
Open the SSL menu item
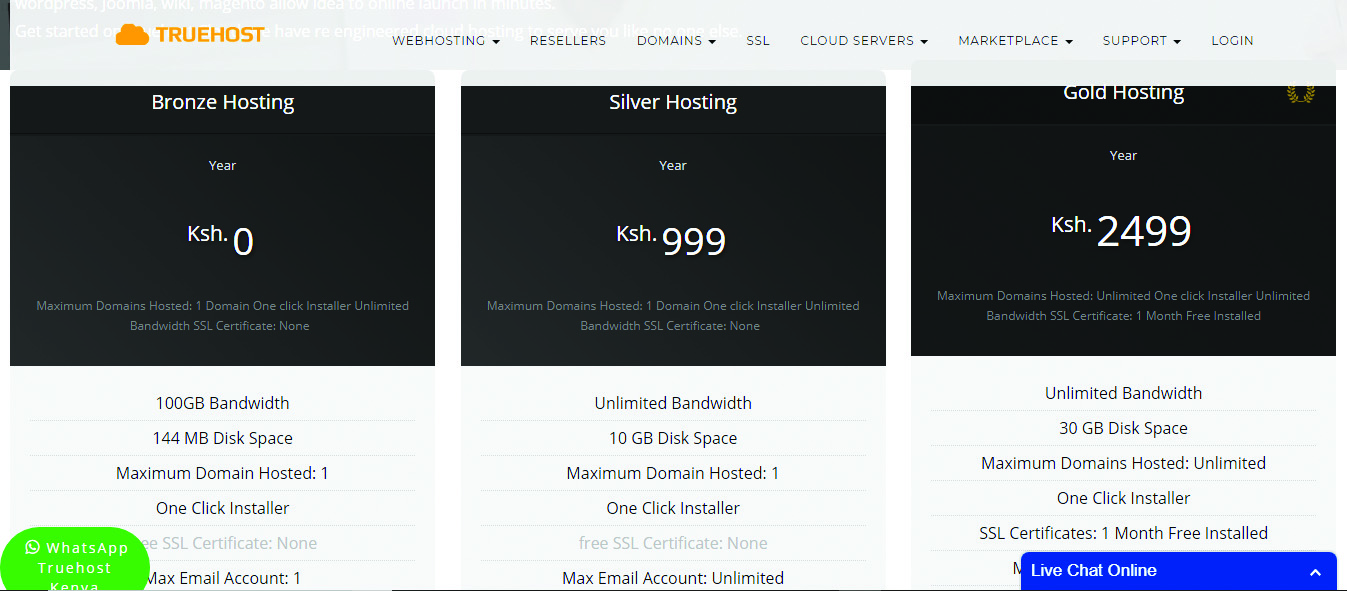pyautogui.click(x=758, y=41)
